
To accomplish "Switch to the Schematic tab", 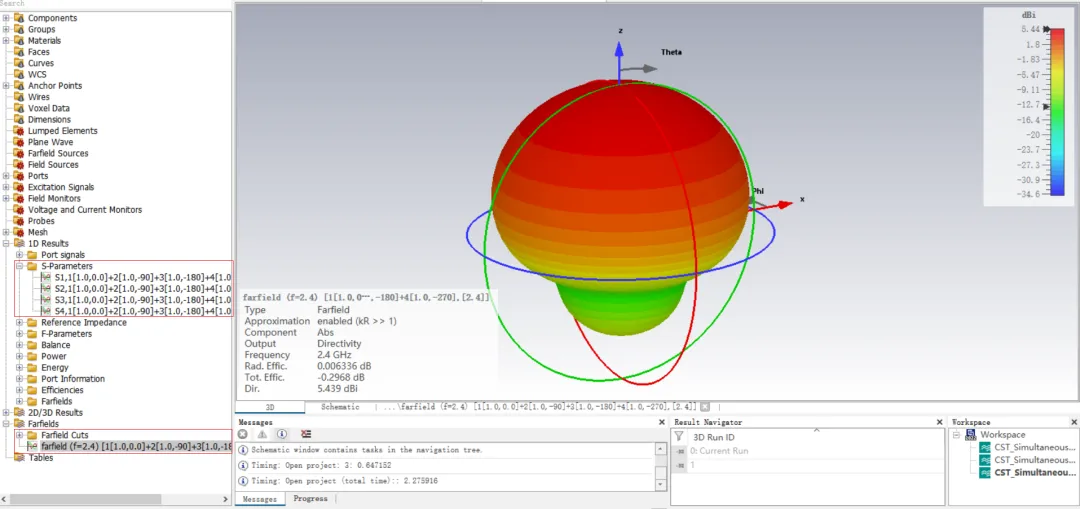I will [x=340, y=407].
